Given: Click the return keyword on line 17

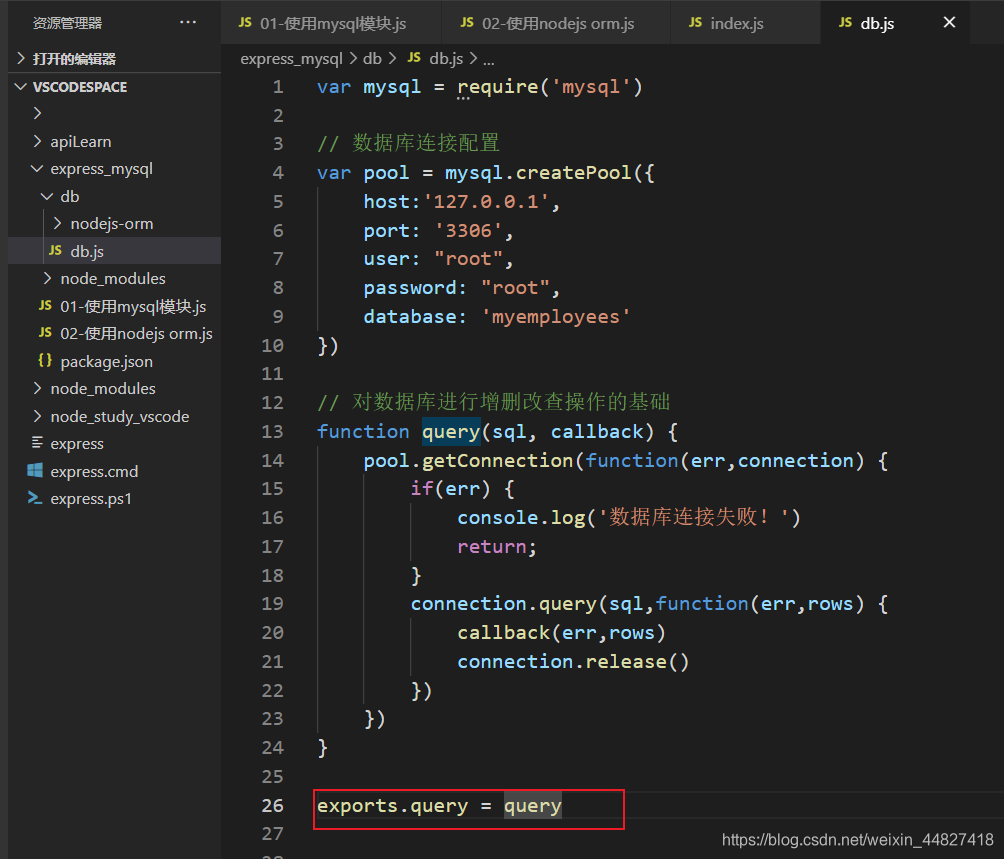Looking at the screenshot, I should click(x=492, y=547).
